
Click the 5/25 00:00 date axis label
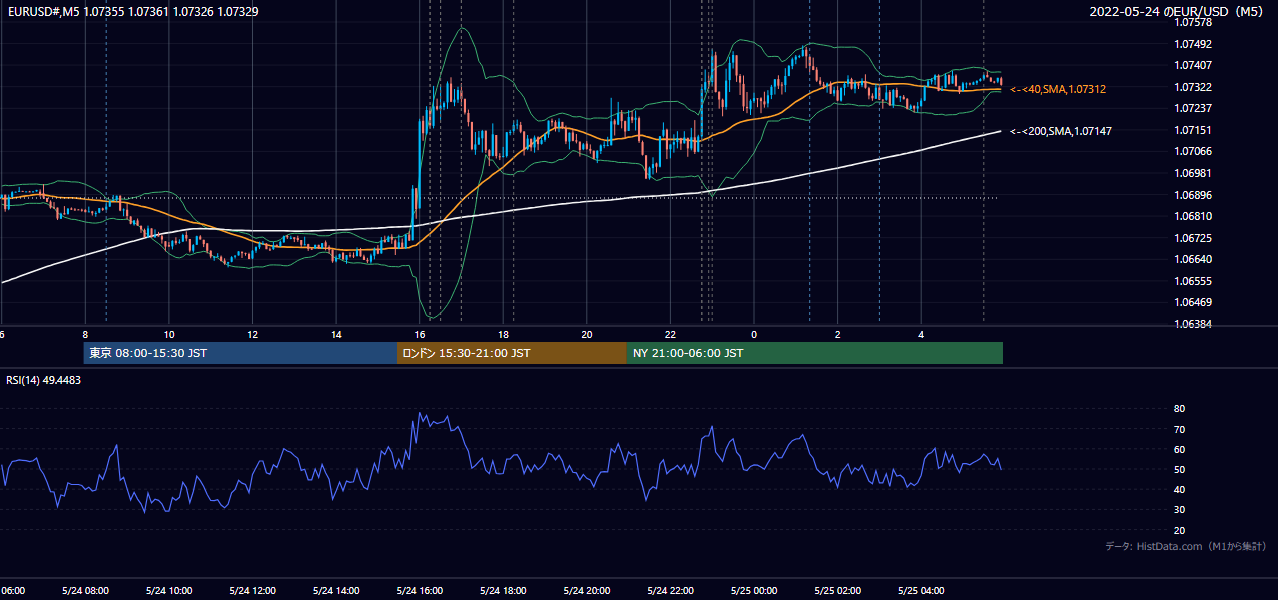pyautogui.click(x=754, y=590)
